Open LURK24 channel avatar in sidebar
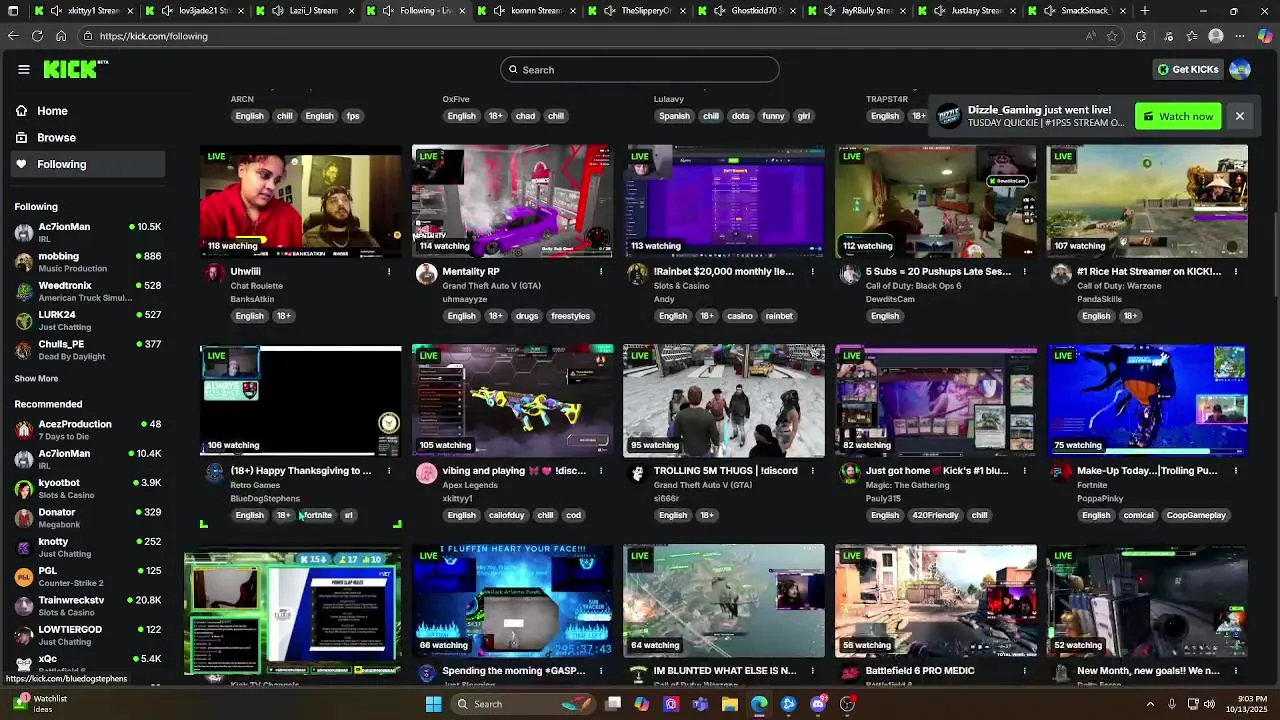Image resolution: width=1280 pixels, height=720 pixels. click(24, 320)
